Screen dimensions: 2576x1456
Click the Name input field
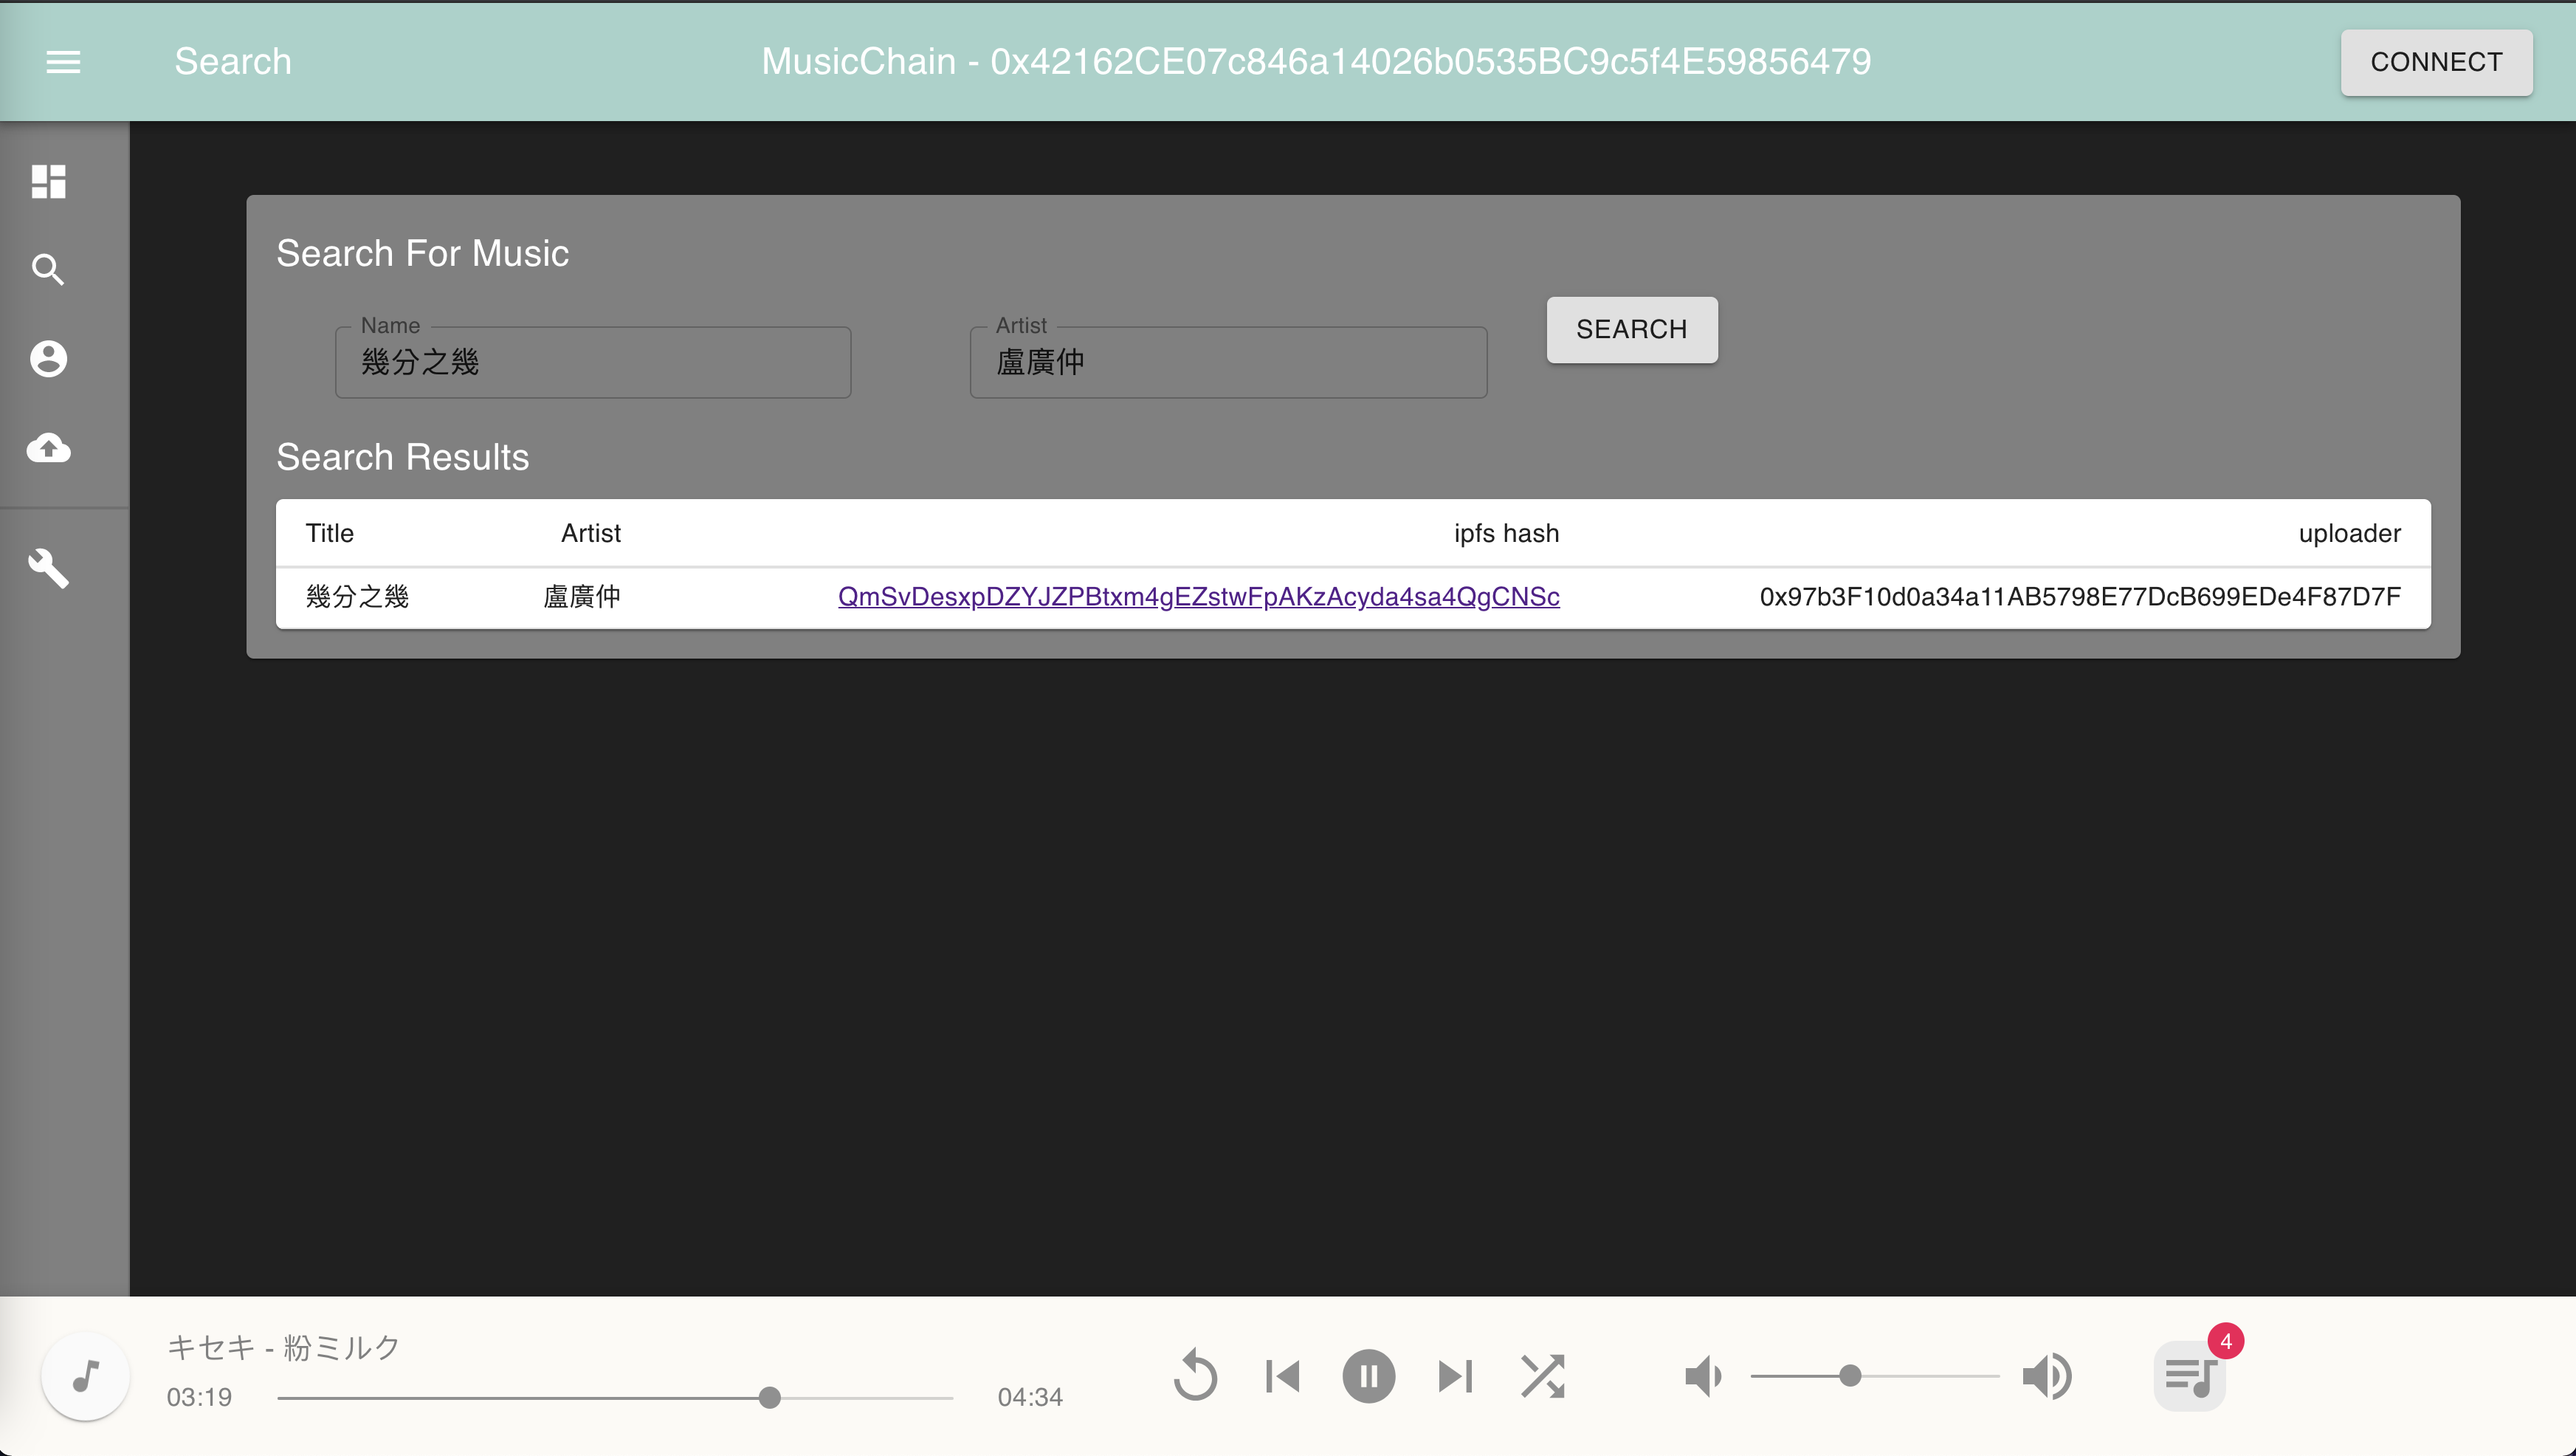pos(592,362)
